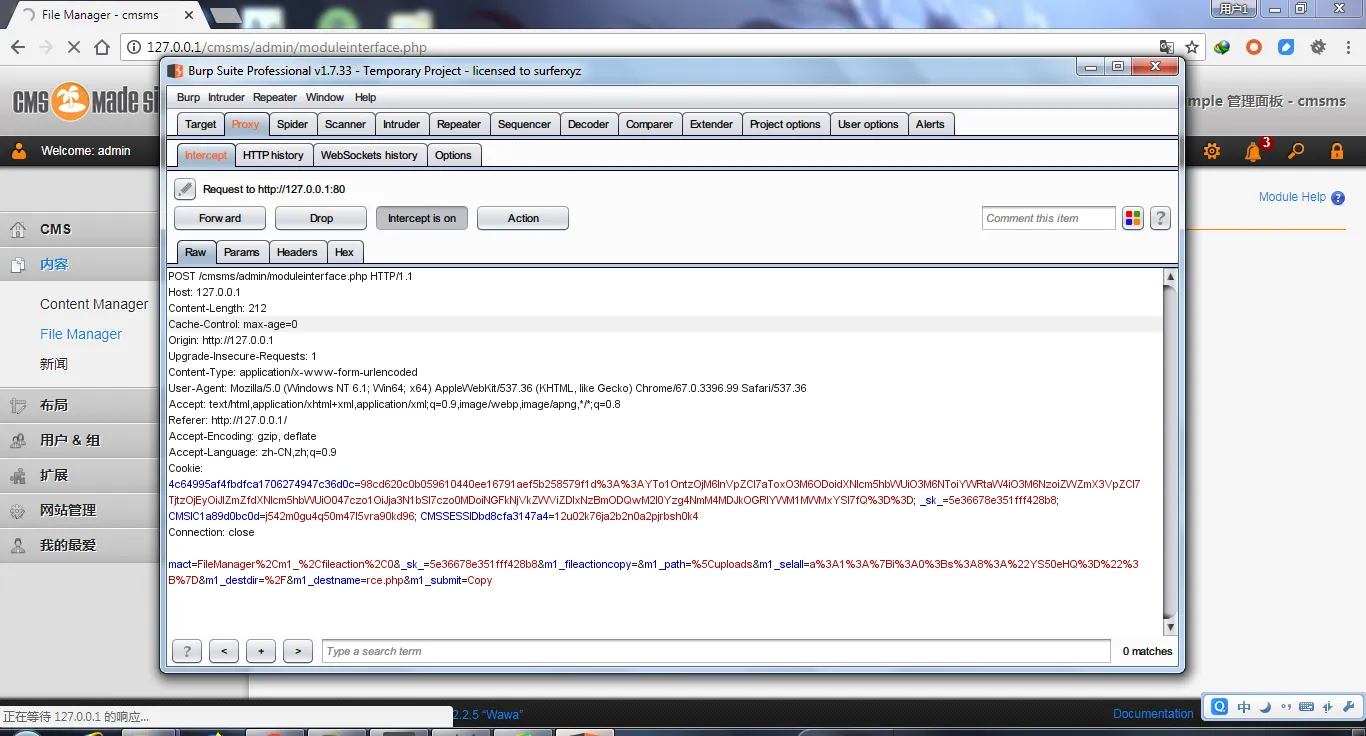This screenshot has width=1366, height=736.
Task: Expand the 布局 section in CMS sidebar
Action: point(54,405)
